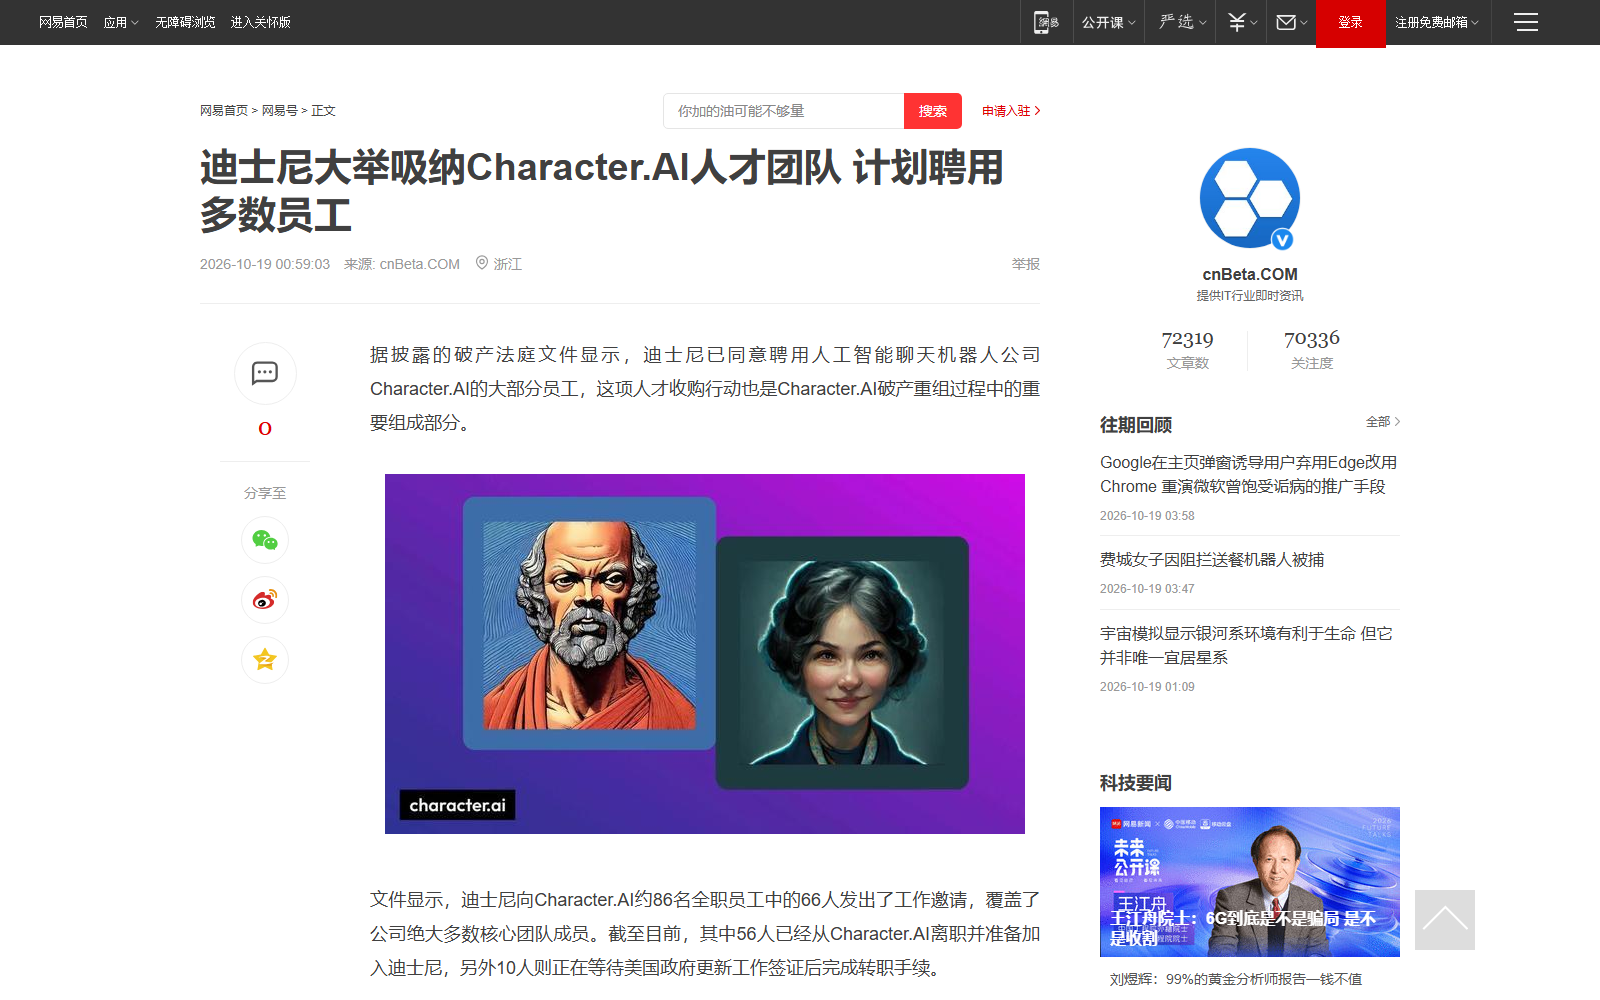1600x1000 pixels.
Task: Open 费城女子因阻拦送餐机器人被捕 article
Action: [1212, 560]
